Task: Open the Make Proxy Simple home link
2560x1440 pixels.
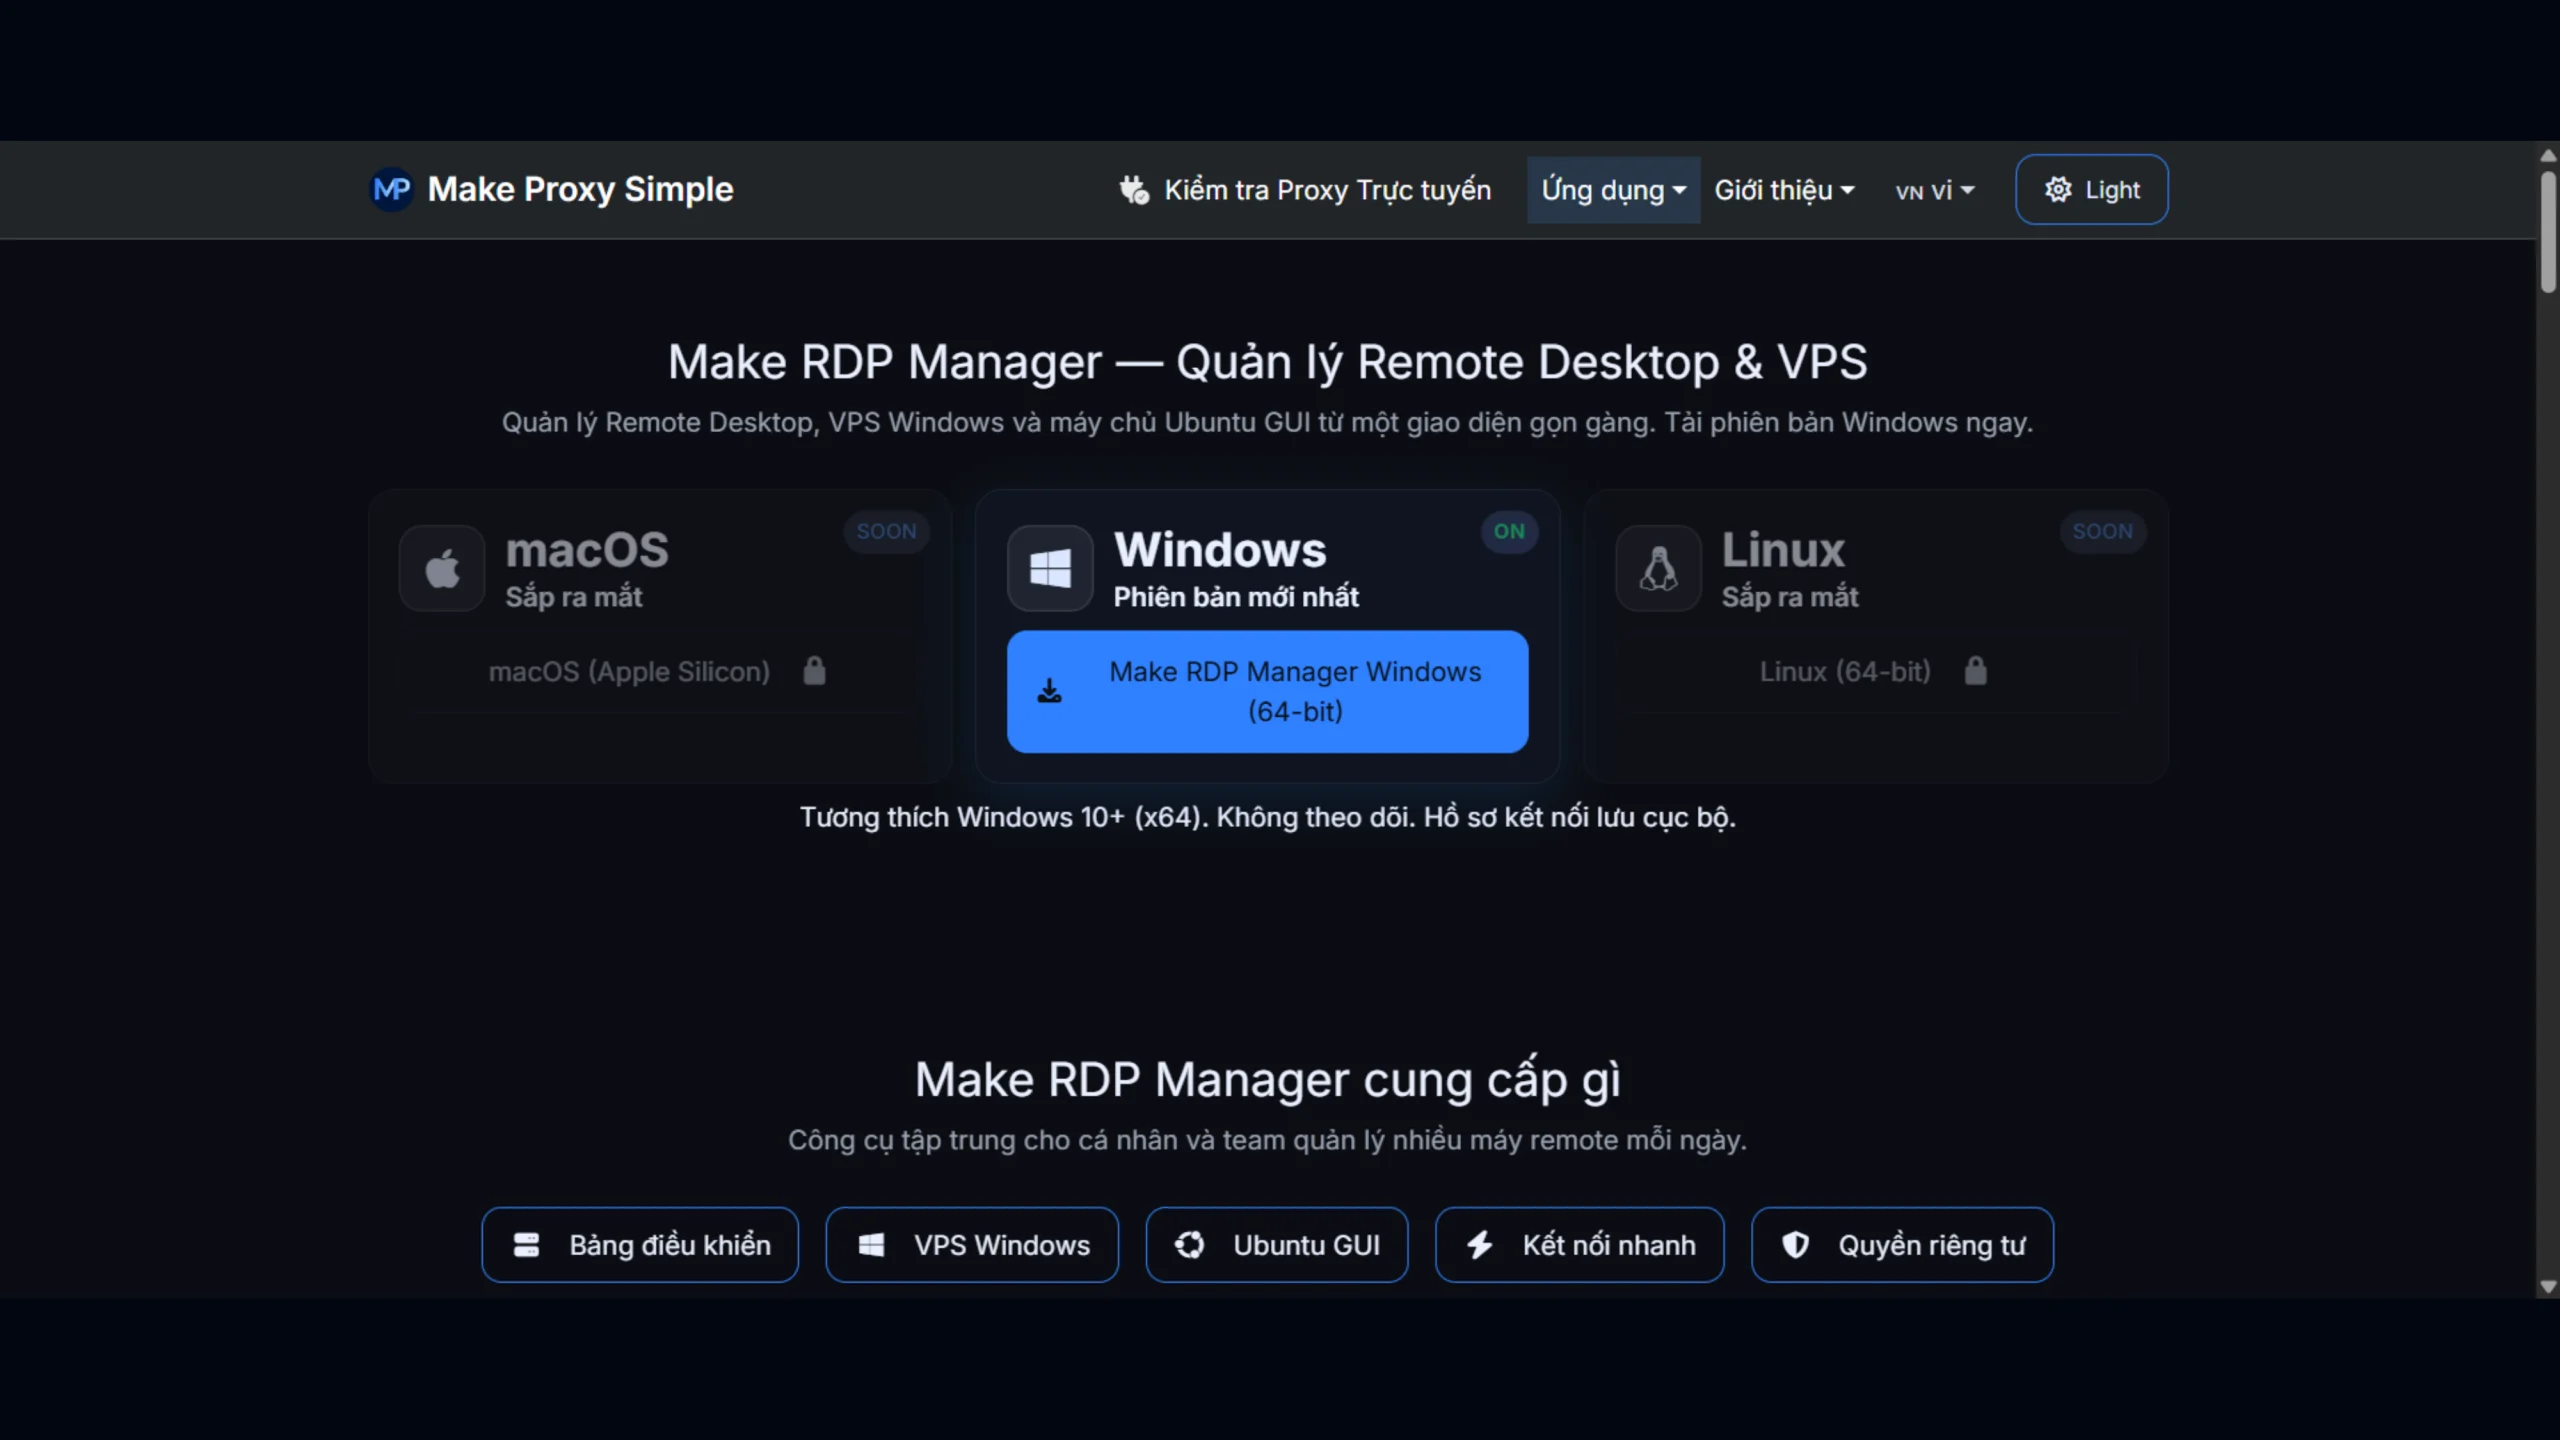Action: pos(551,189)
